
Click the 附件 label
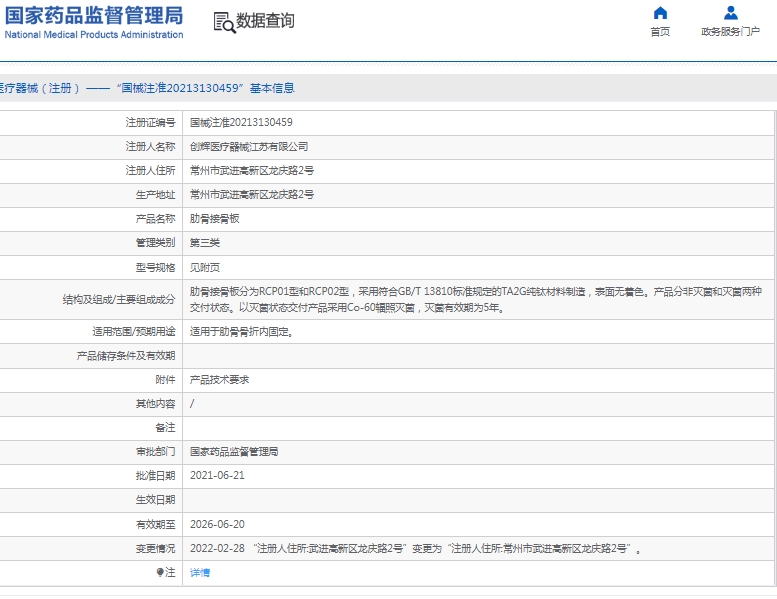165,380
